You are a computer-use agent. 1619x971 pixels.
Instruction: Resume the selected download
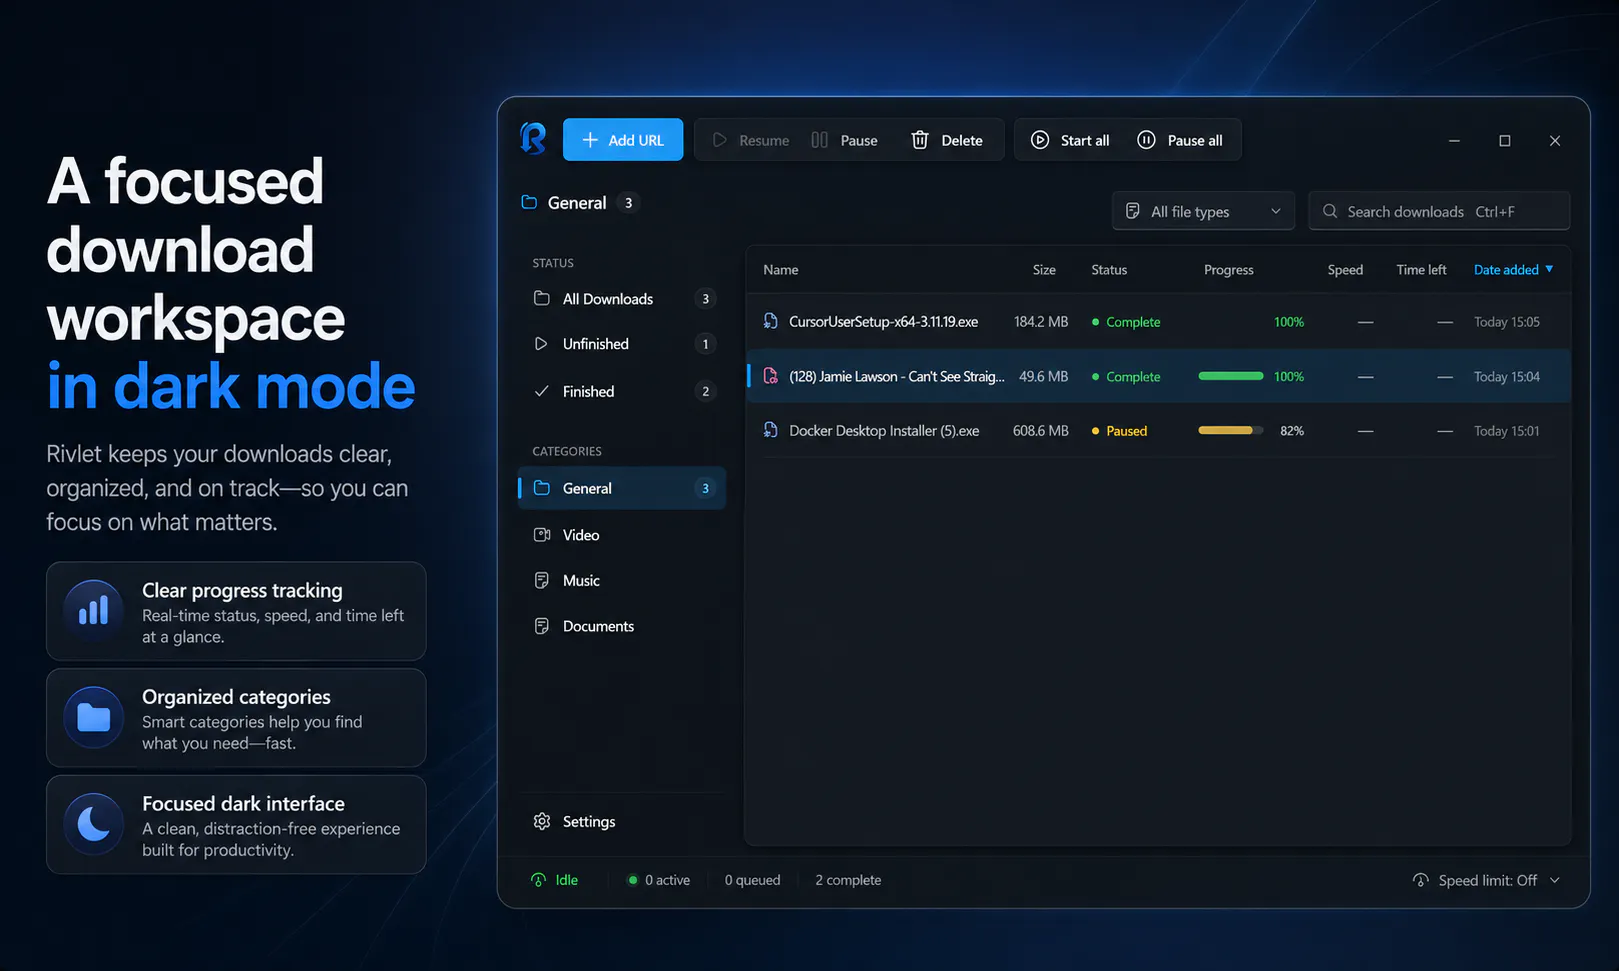click(751, 140)
